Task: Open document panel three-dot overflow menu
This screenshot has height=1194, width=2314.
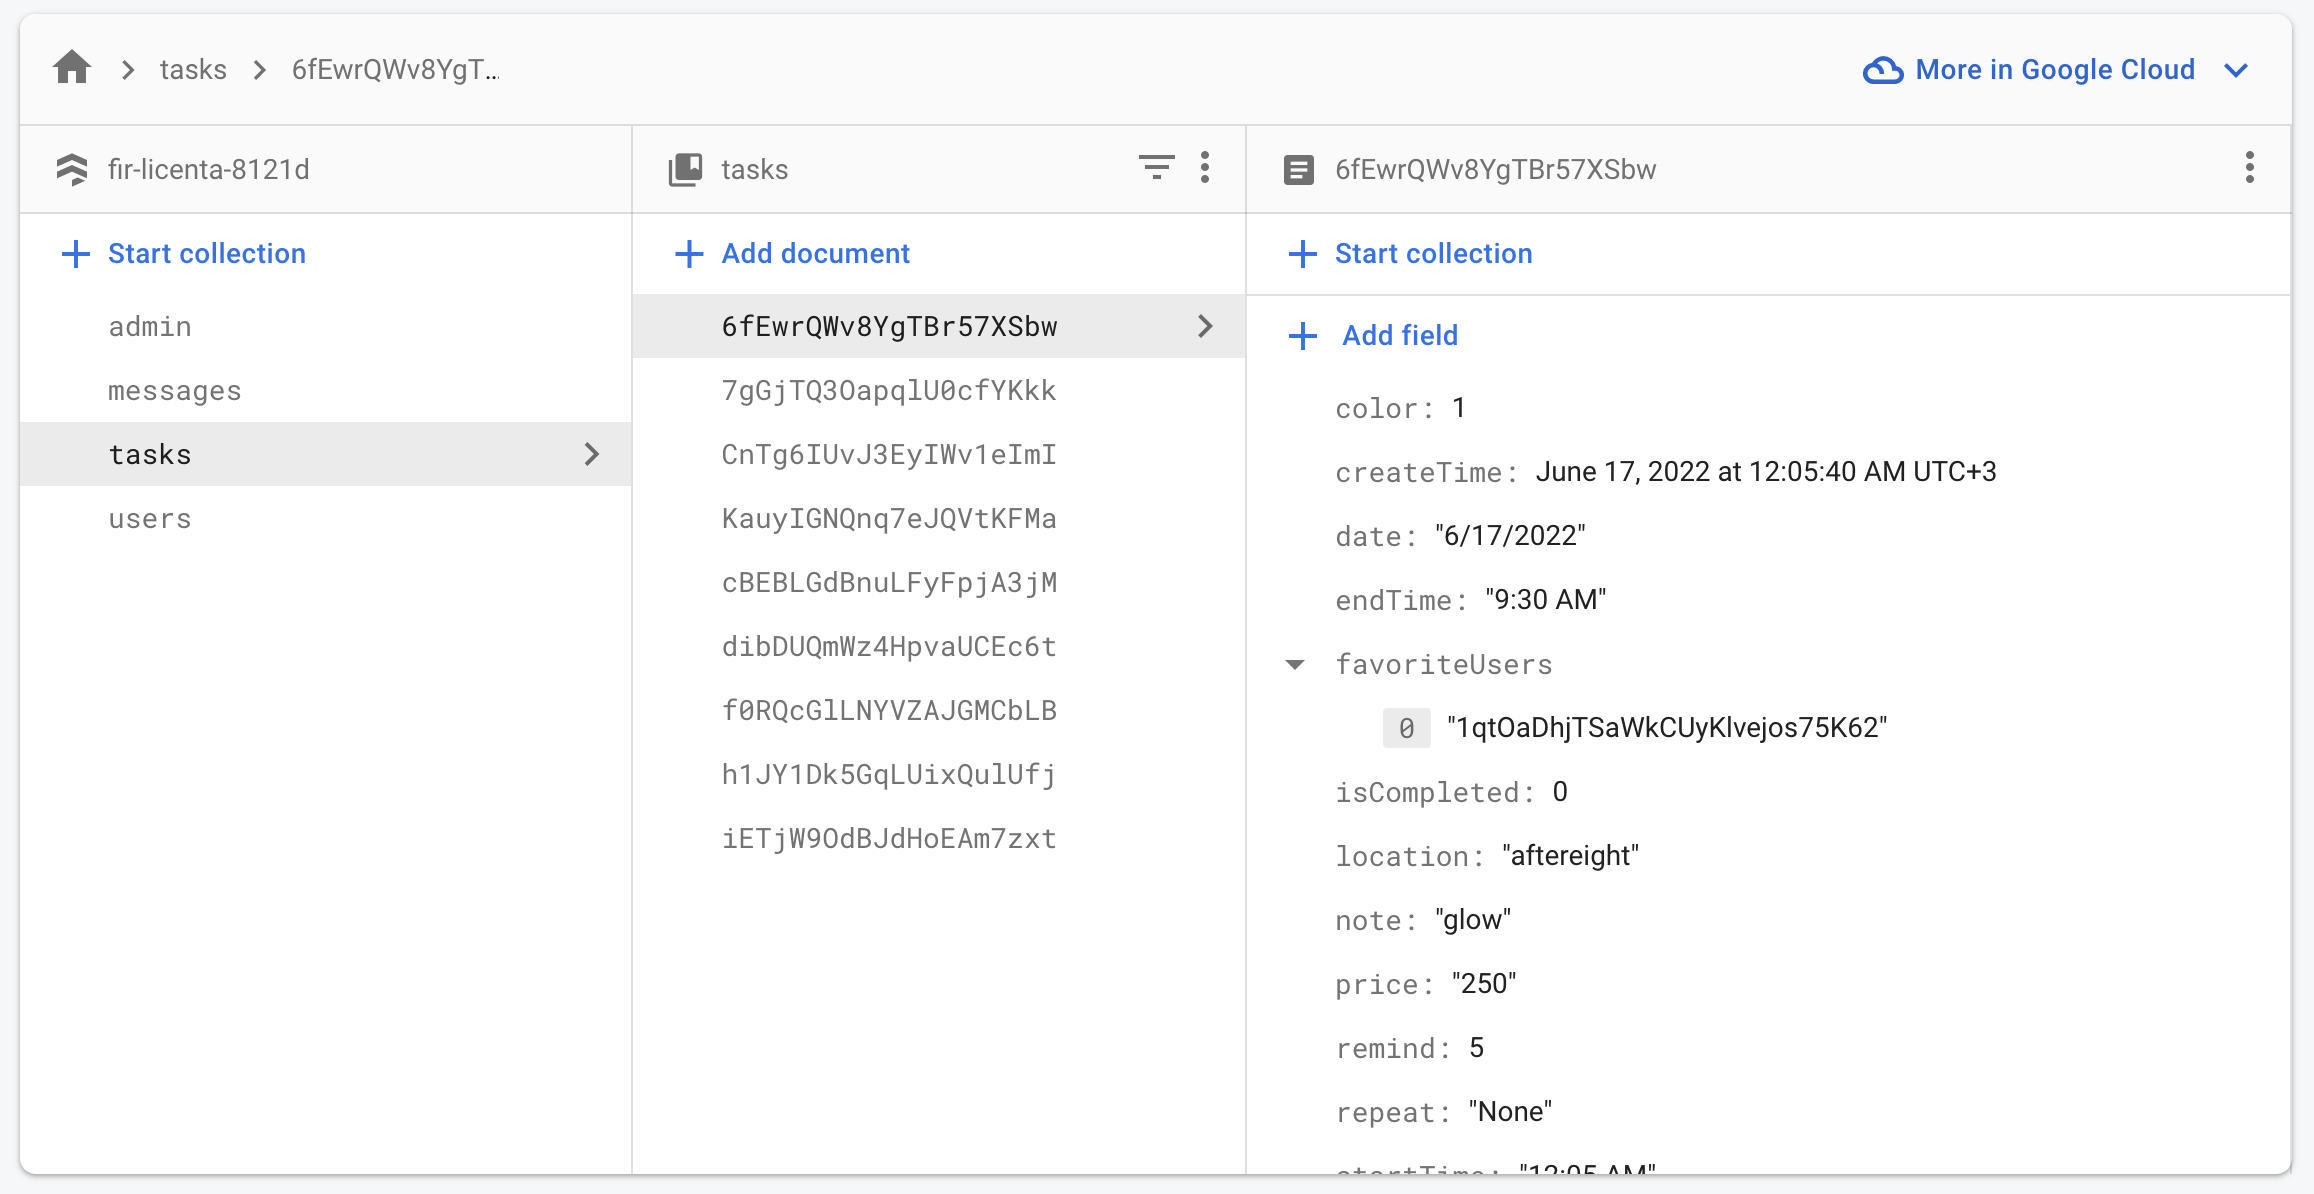Action: 2249,167
